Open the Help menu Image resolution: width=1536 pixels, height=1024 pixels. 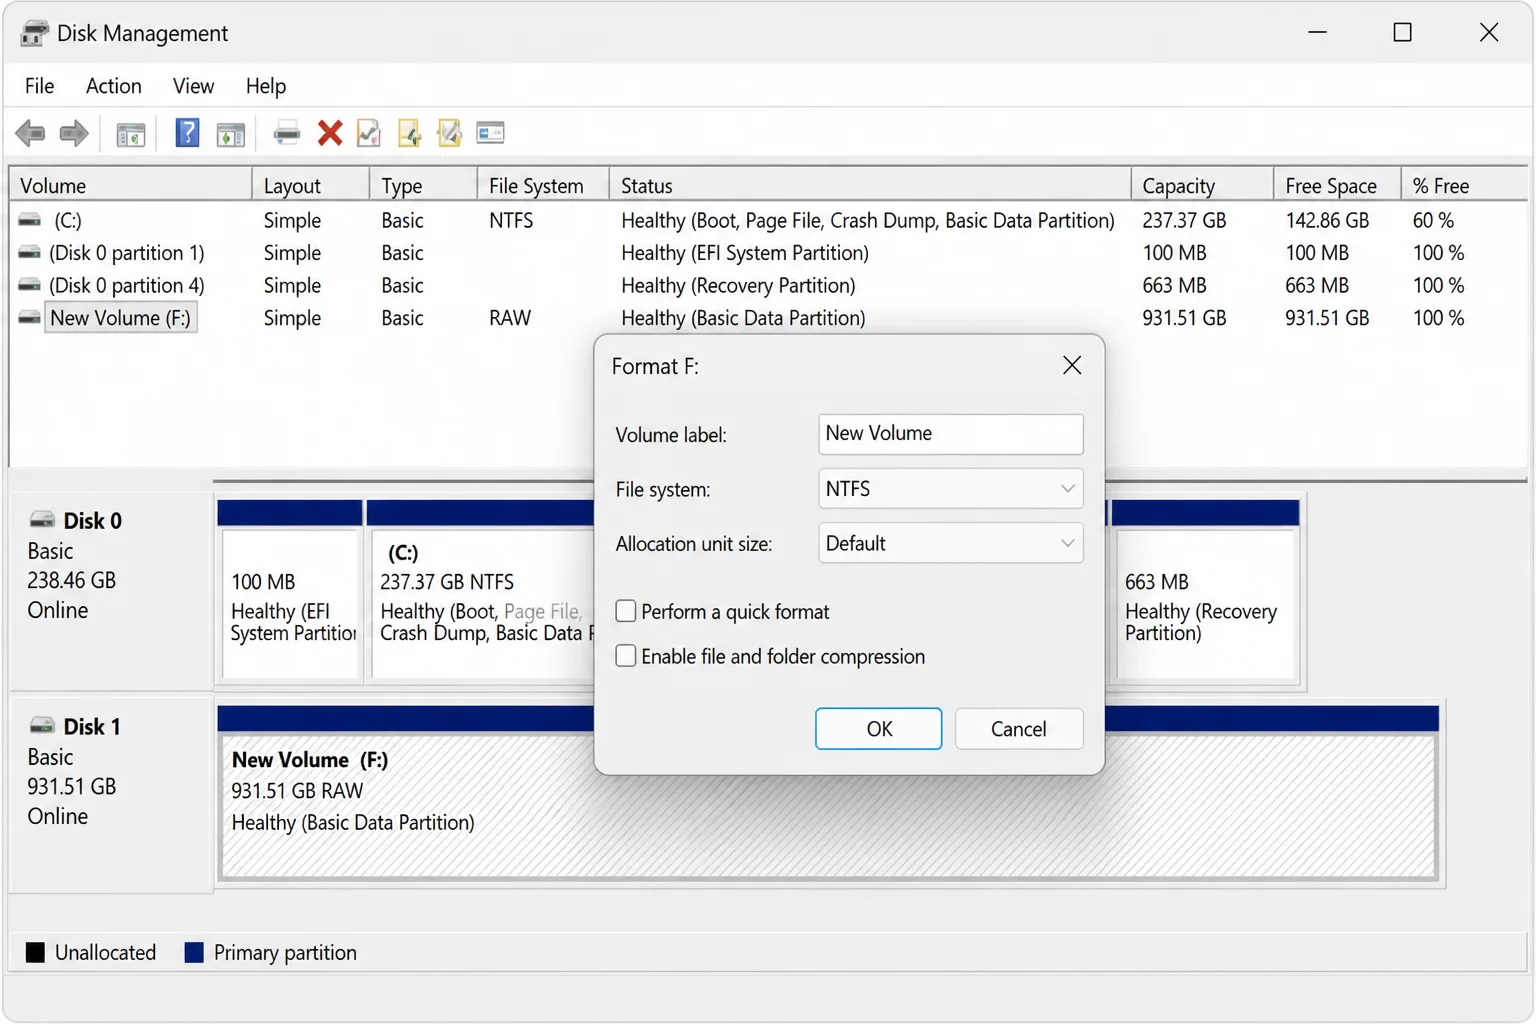pos(266,86)
